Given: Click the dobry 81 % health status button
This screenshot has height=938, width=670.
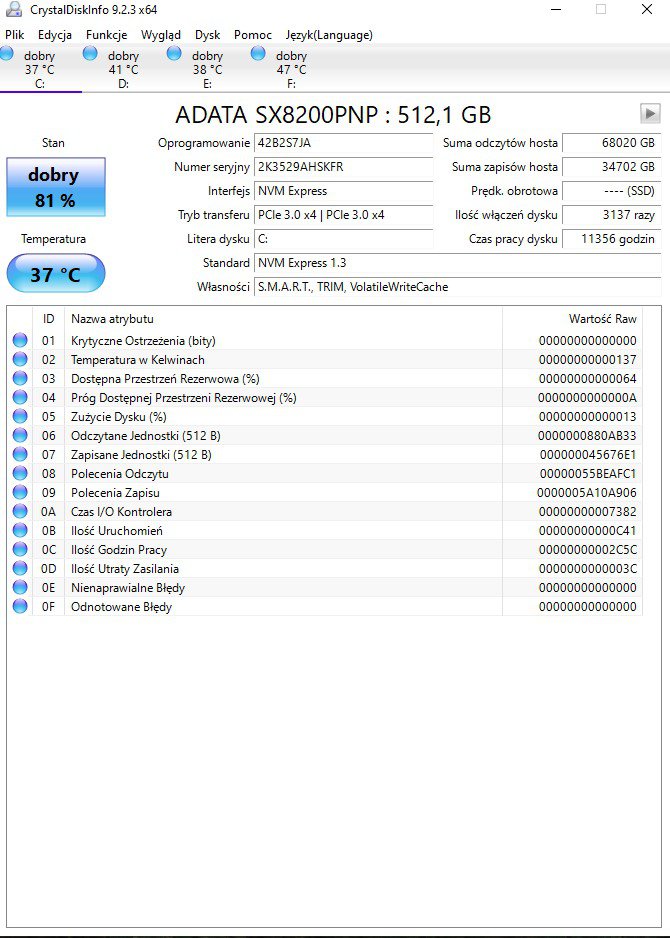Looking at the screenshot, I should pos(56,187).
